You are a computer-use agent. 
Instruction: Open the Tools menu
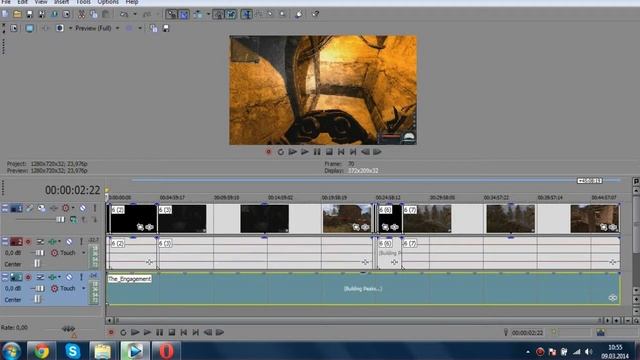pos(83,2)
